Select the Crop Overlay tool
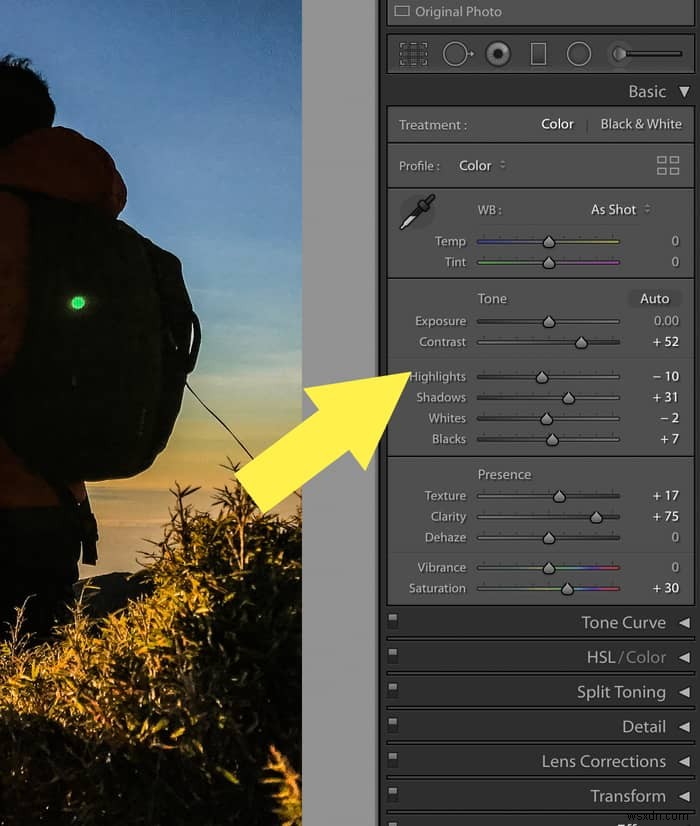This screenshot has width=700, height=826. (413, 54)
